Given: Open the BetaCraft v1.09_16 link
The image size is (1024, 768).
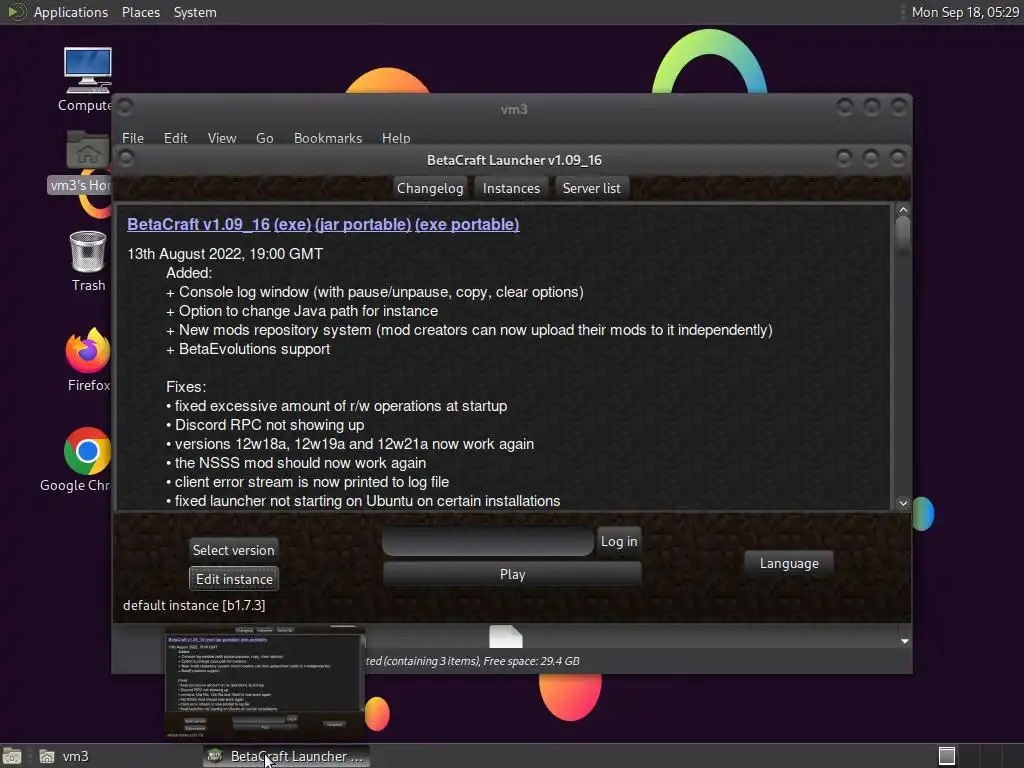Looking at the screenshot, I should (199, 224).
